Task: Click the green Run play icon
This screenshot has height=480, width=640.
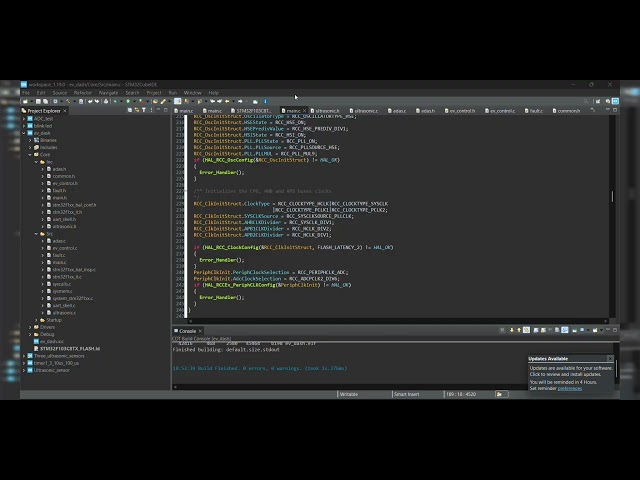Action: point(128,101)
